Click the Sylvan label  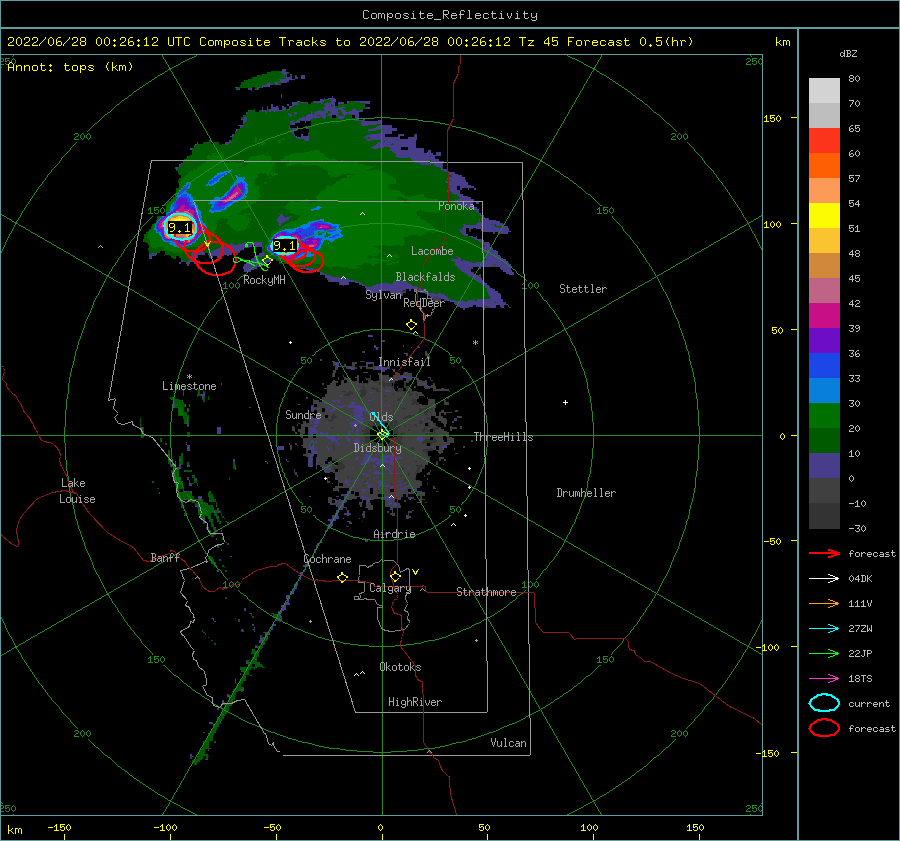click(x=383, y=295)
